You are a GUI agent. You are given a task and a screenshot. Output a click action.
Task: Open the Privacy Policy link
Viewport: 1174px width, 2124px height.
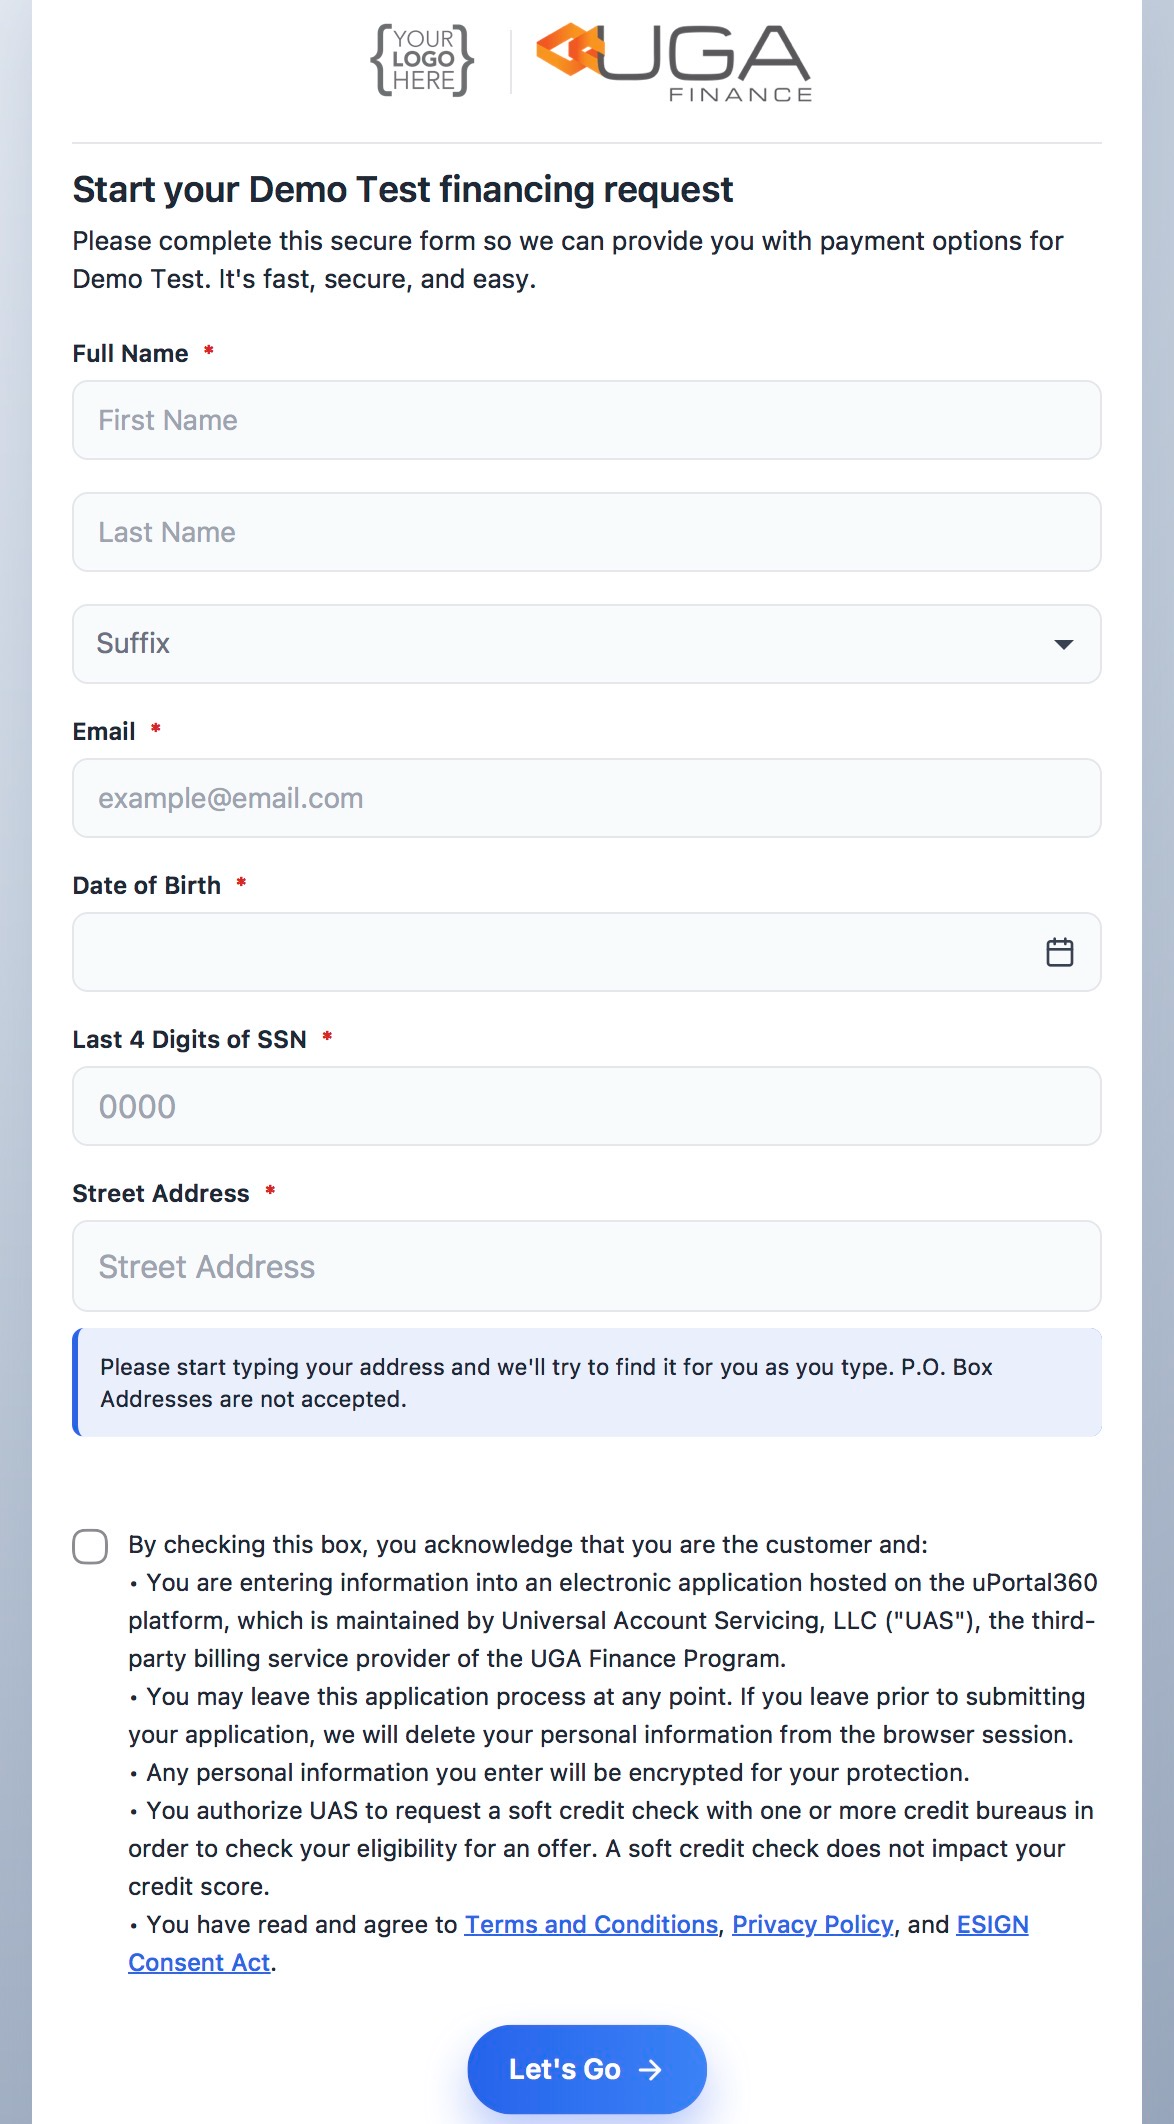812,1924
